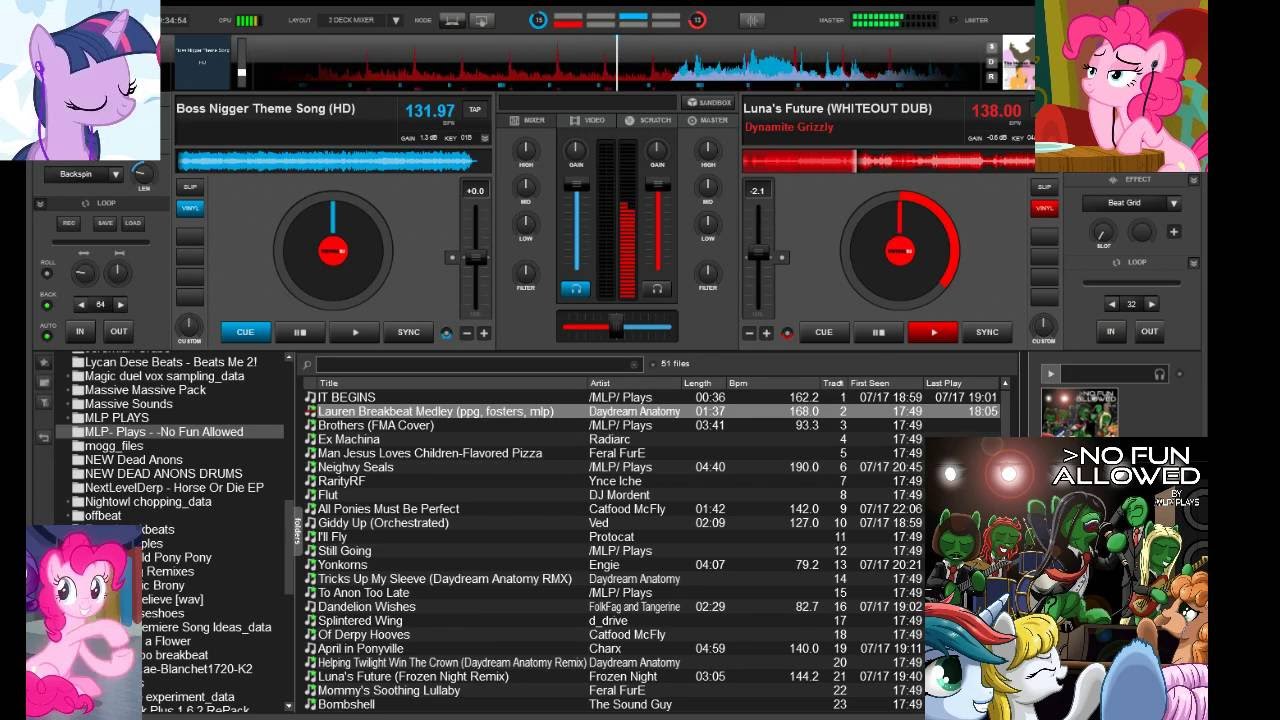
Task: Toggle right deck VINYL mode
Action: [1044, 208]
